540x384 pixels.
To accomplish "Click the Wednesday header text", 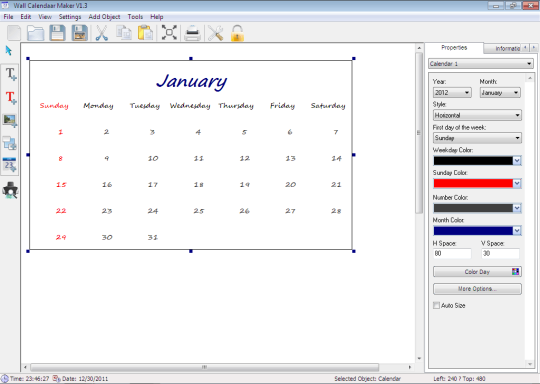I will (x=190, y=106).
